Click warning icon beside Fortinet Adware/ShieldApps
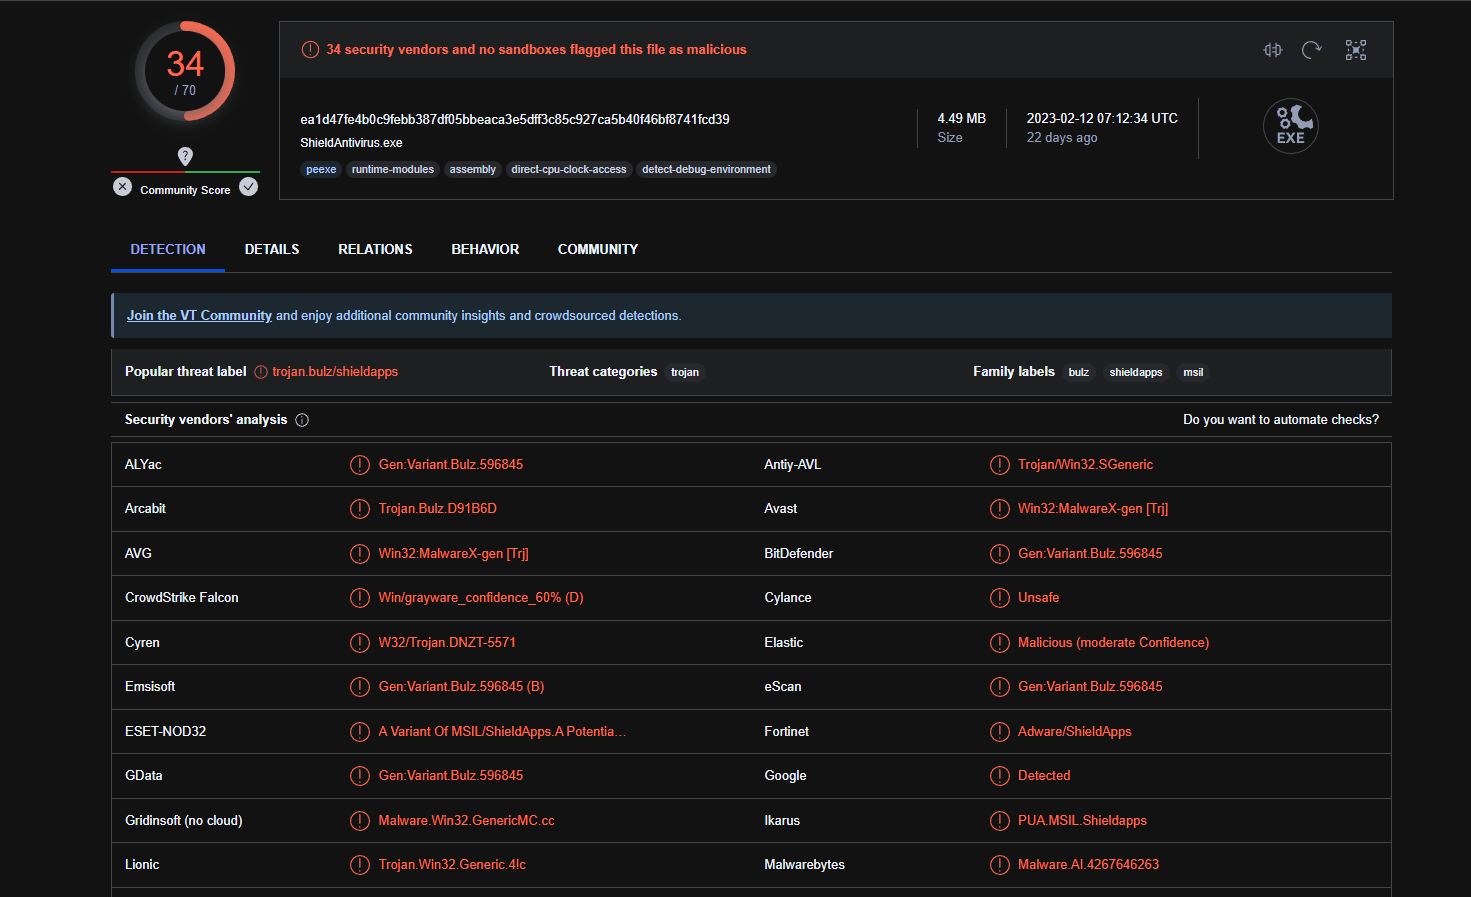 999,732
